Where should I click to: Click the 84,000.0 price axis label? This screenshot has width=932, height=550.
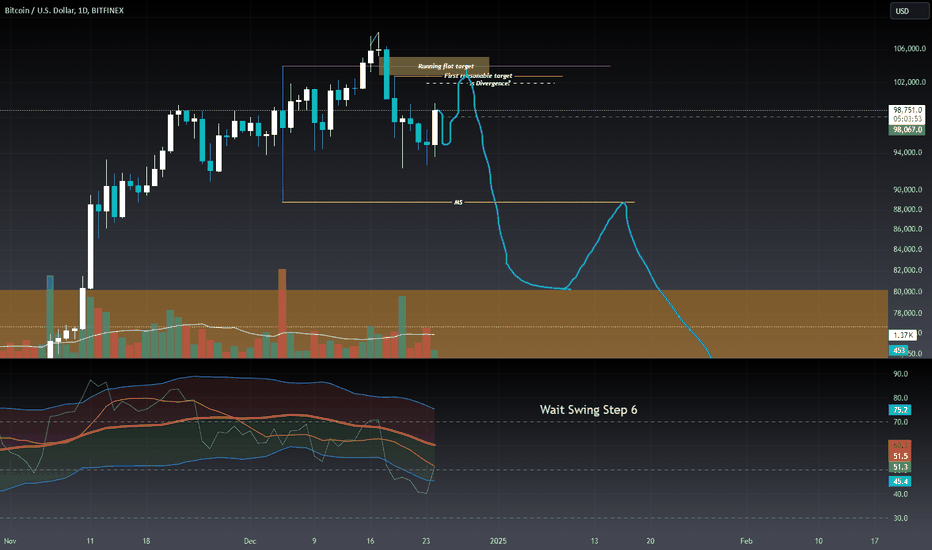909,249
